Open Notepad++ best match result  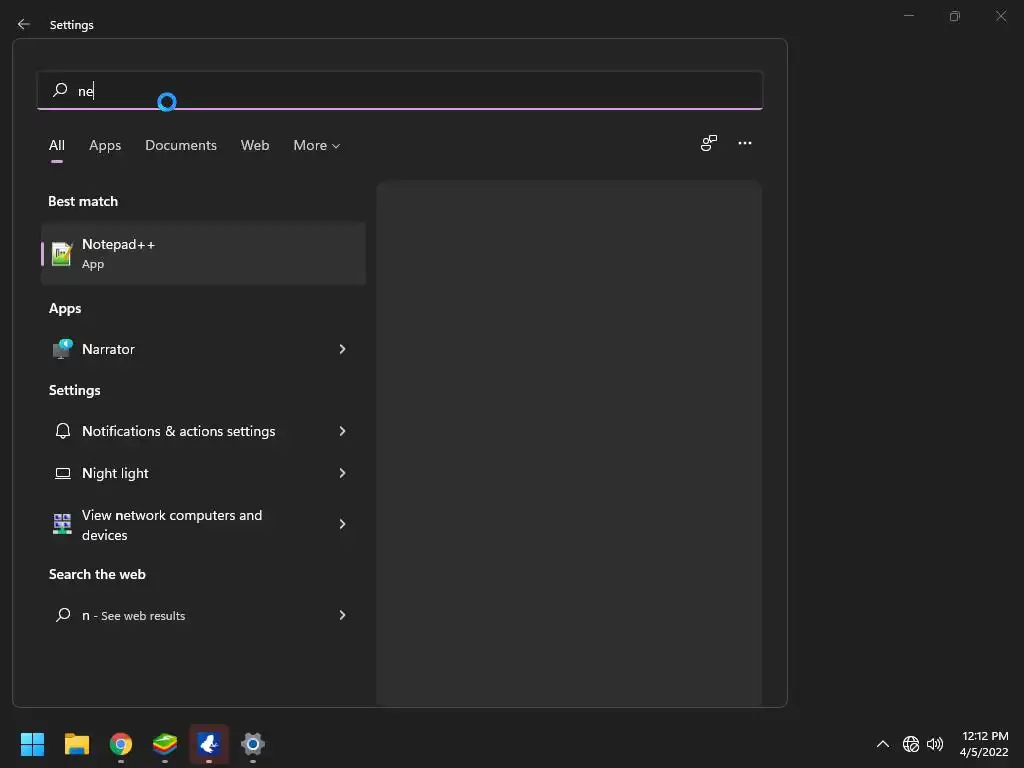coord(203,253)
